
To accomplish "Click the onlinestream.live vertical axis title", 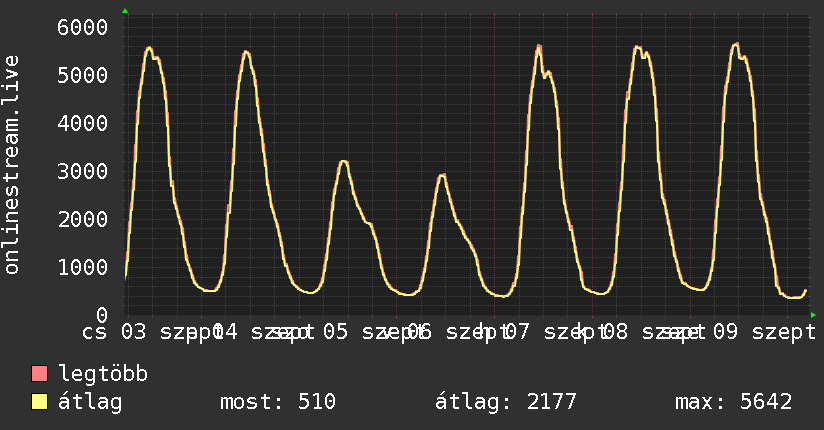I will [x=12, y=165].
